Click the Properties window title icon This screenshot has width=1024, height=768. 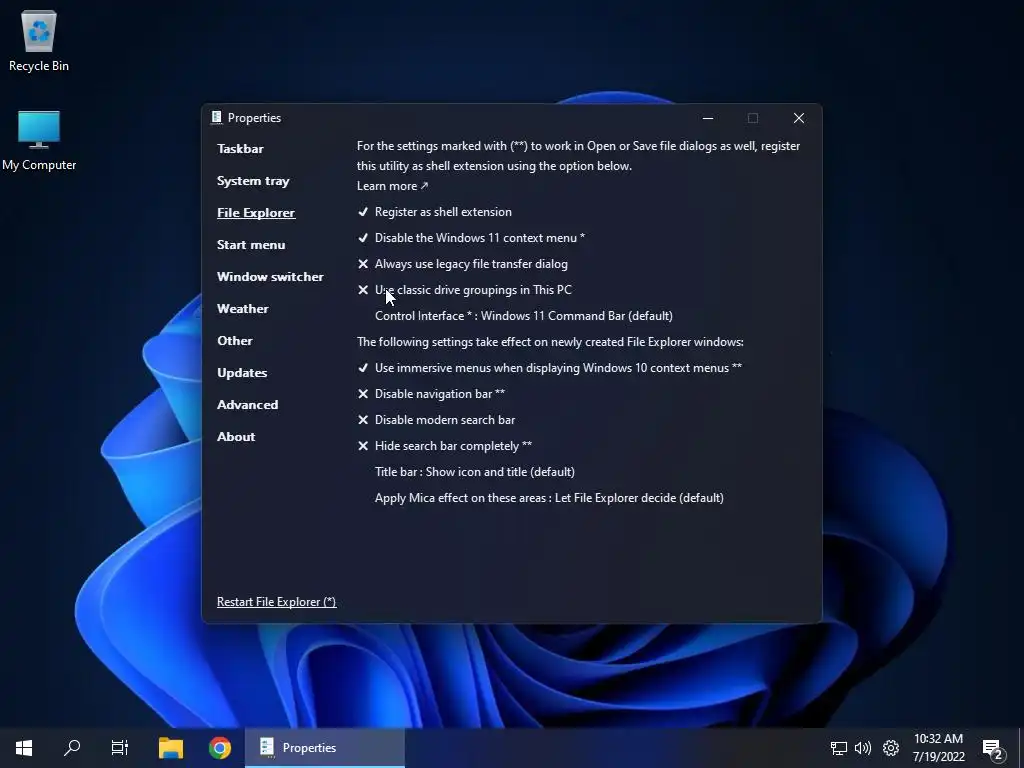coord(216,118)
